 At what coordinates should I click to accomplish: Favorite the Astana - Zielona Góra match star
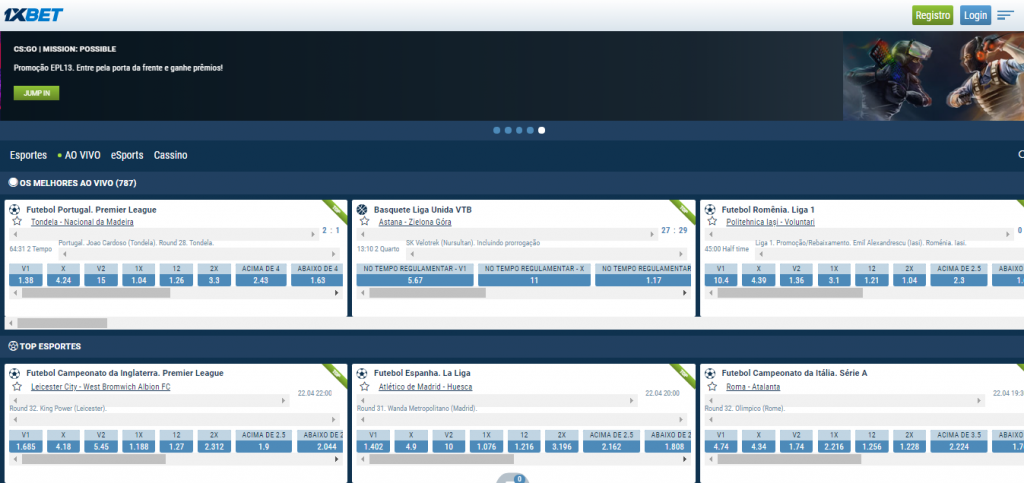(364, 222)
